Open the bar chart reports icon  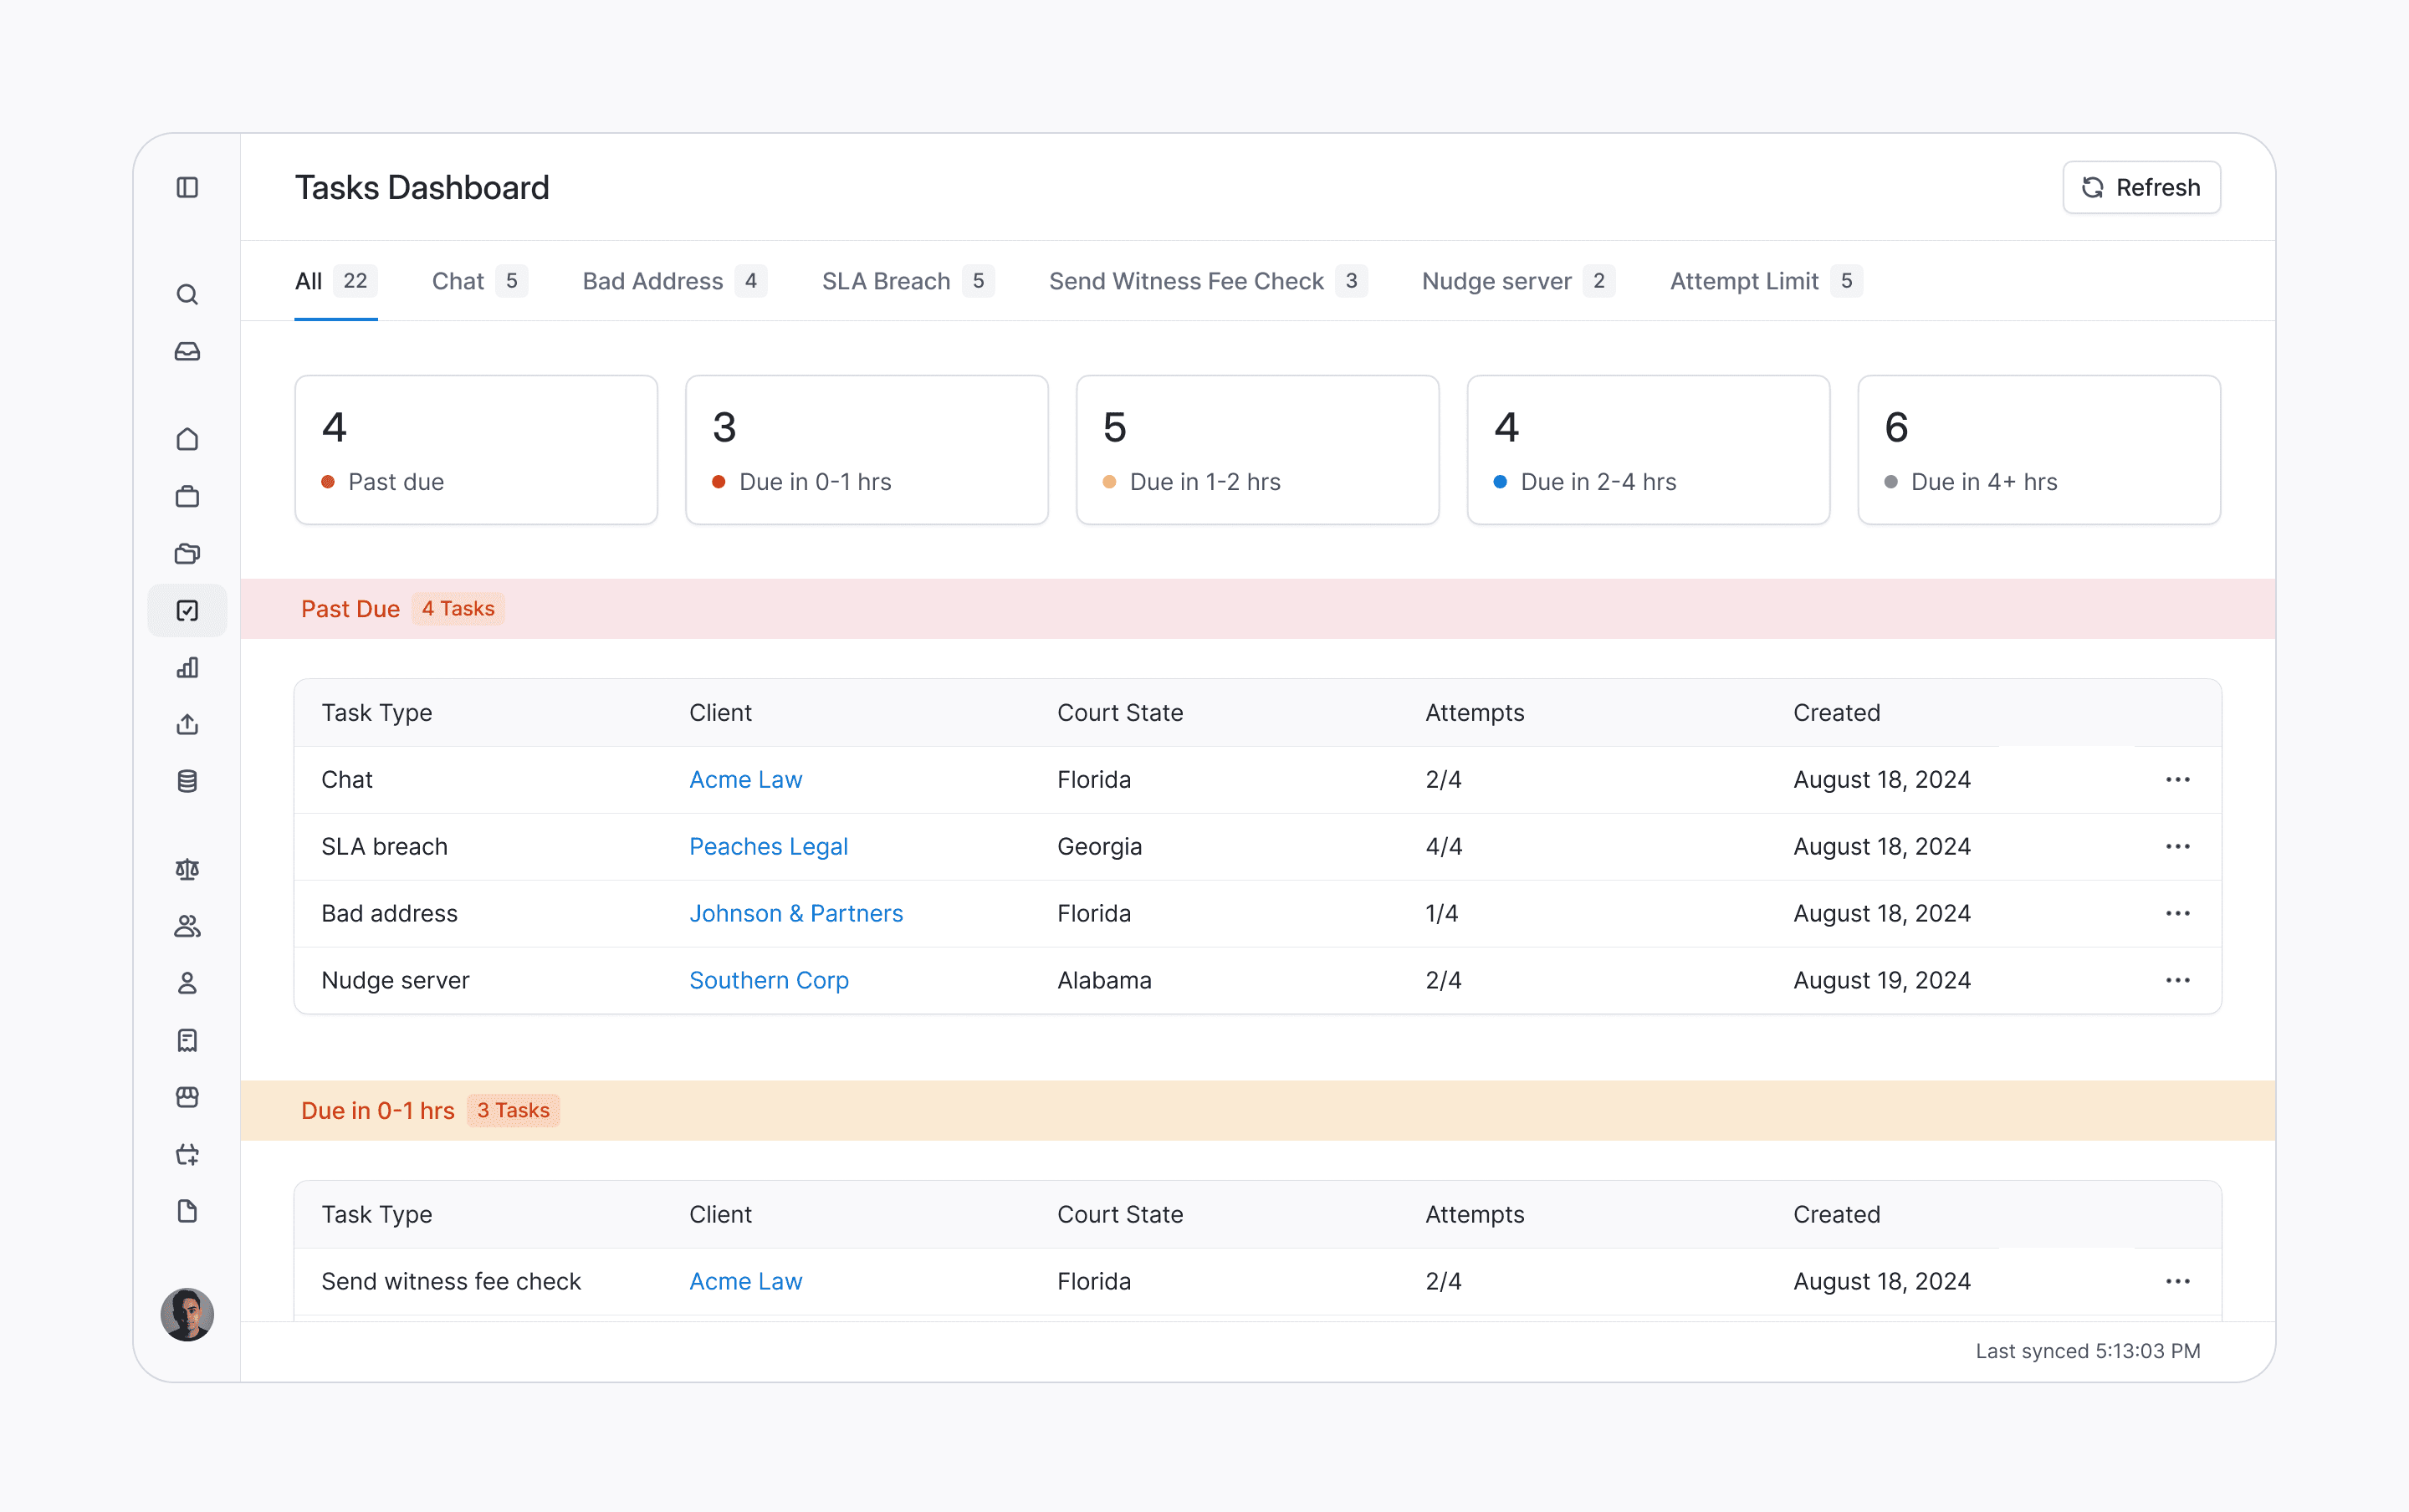[187, 667]
